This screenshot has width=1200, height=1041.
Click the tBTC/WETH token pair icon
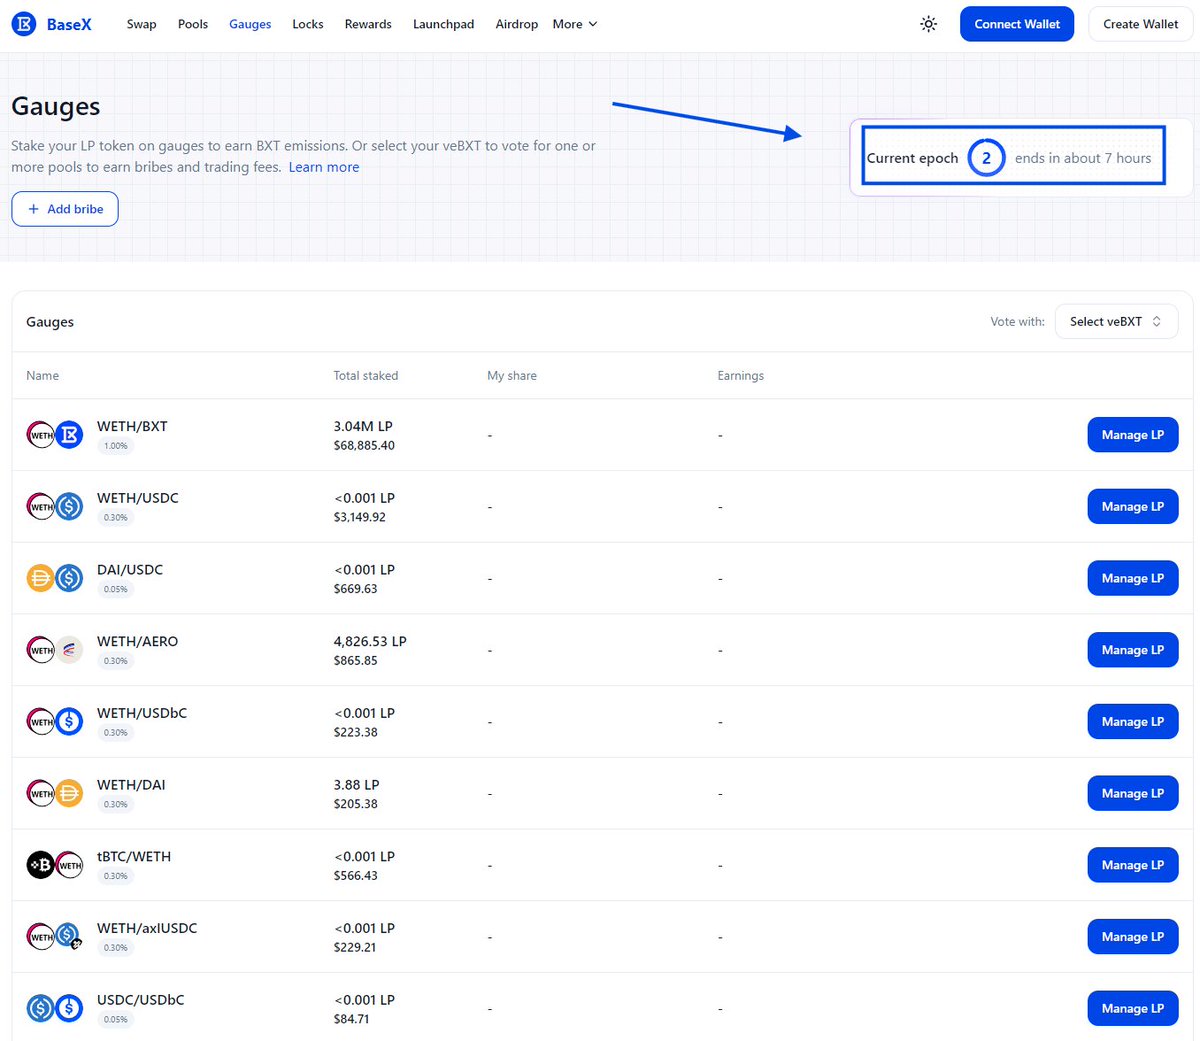click(x=54, y=865)
